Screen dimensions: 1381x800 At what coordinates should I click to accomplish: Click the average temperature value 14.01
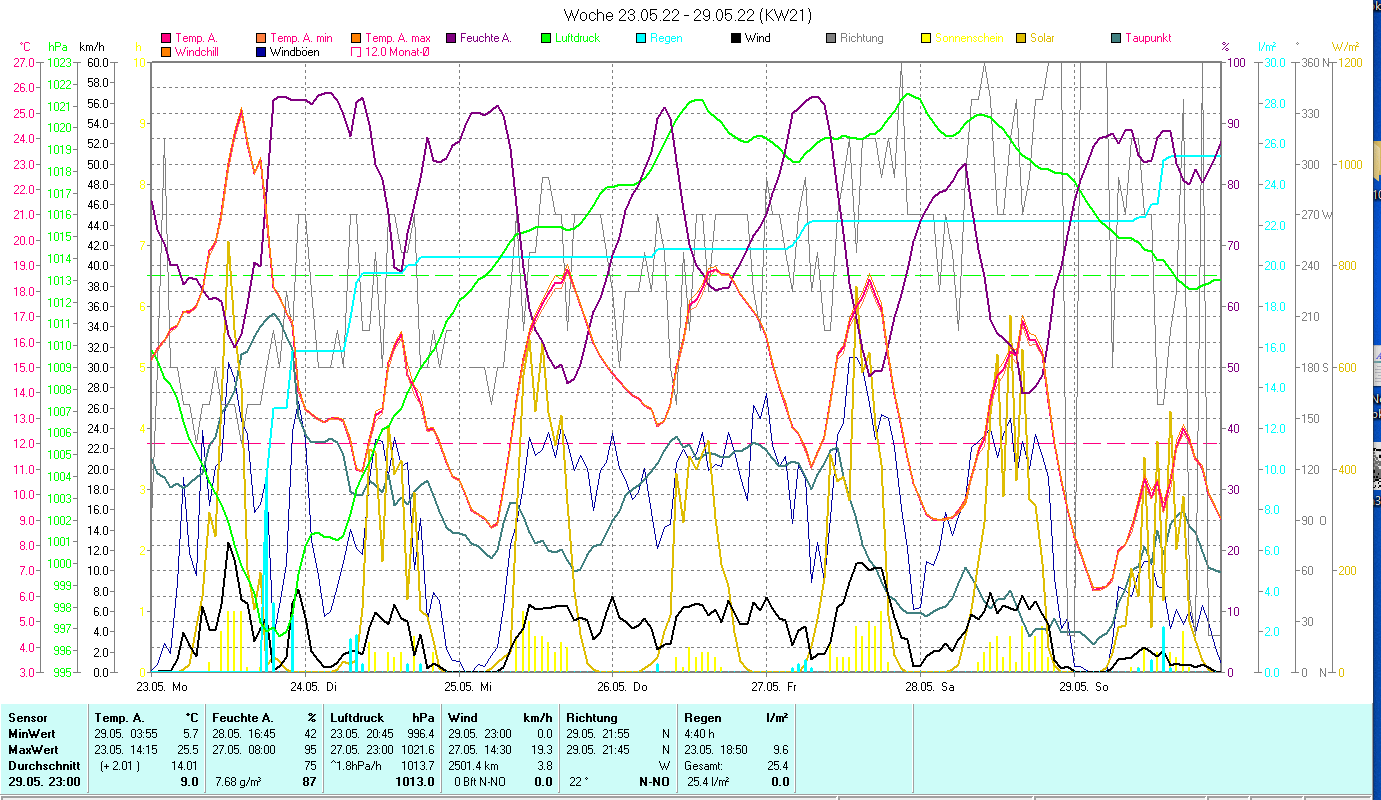185,766
